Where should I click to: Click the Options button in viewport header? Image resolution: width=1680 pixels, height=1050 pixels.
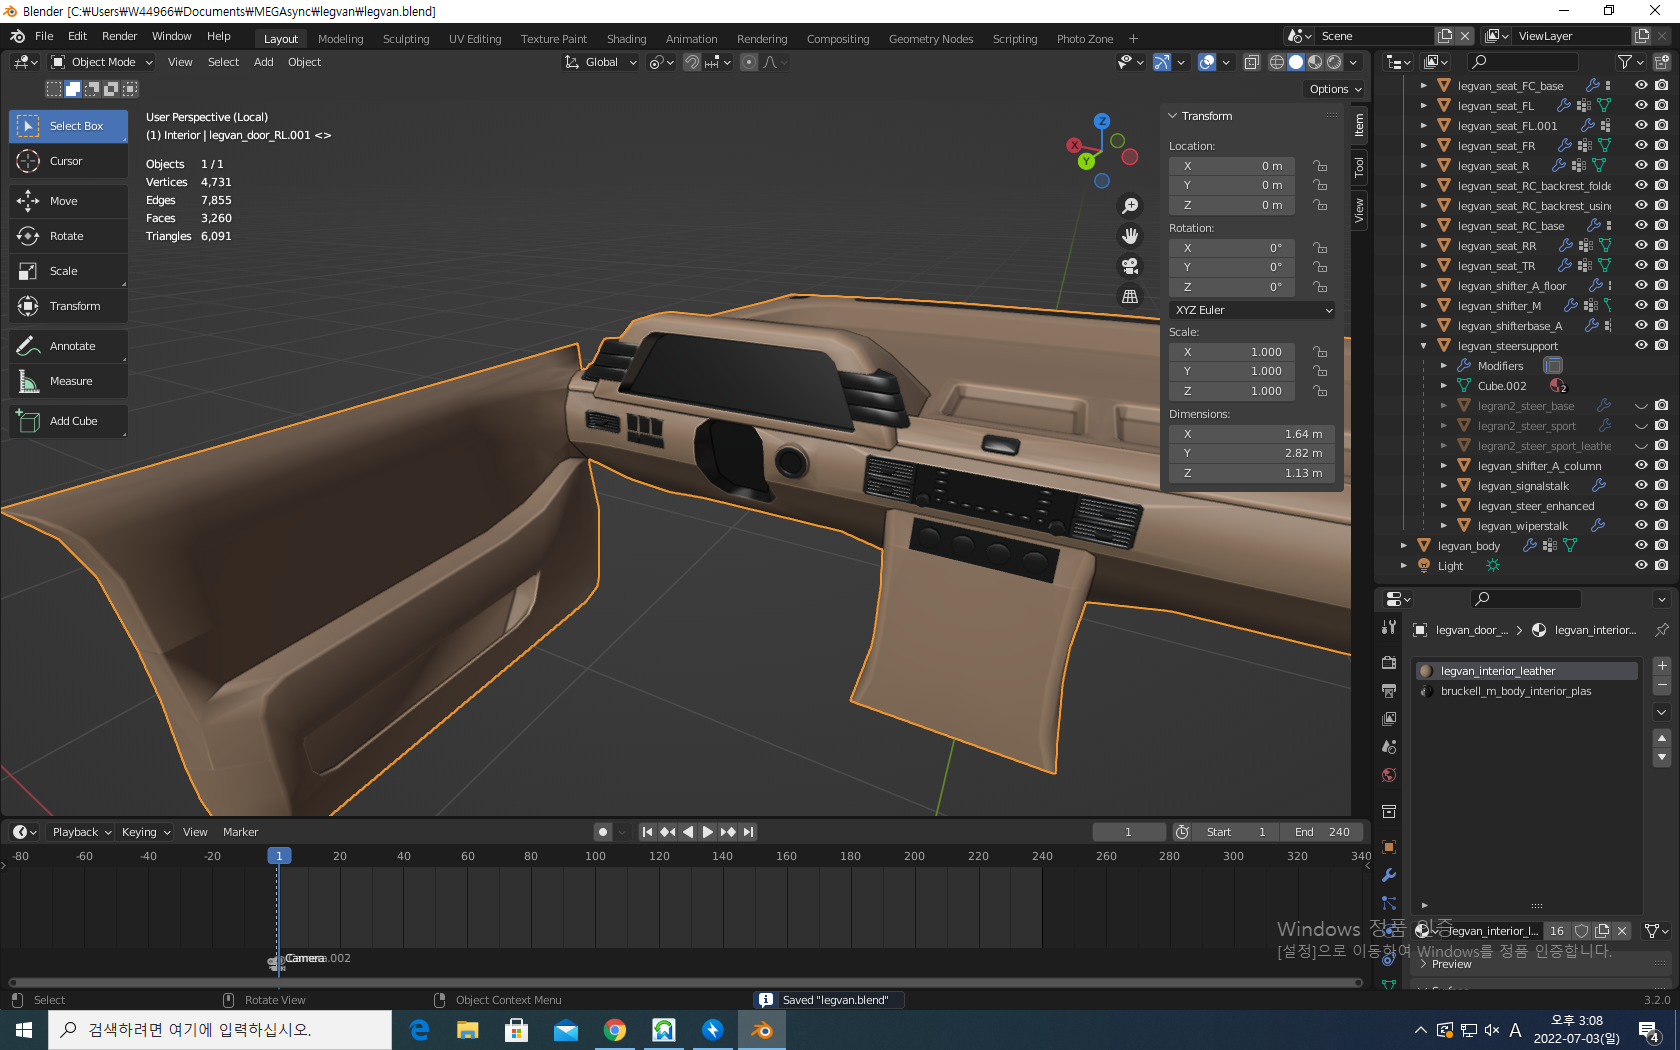point(1335,89)
